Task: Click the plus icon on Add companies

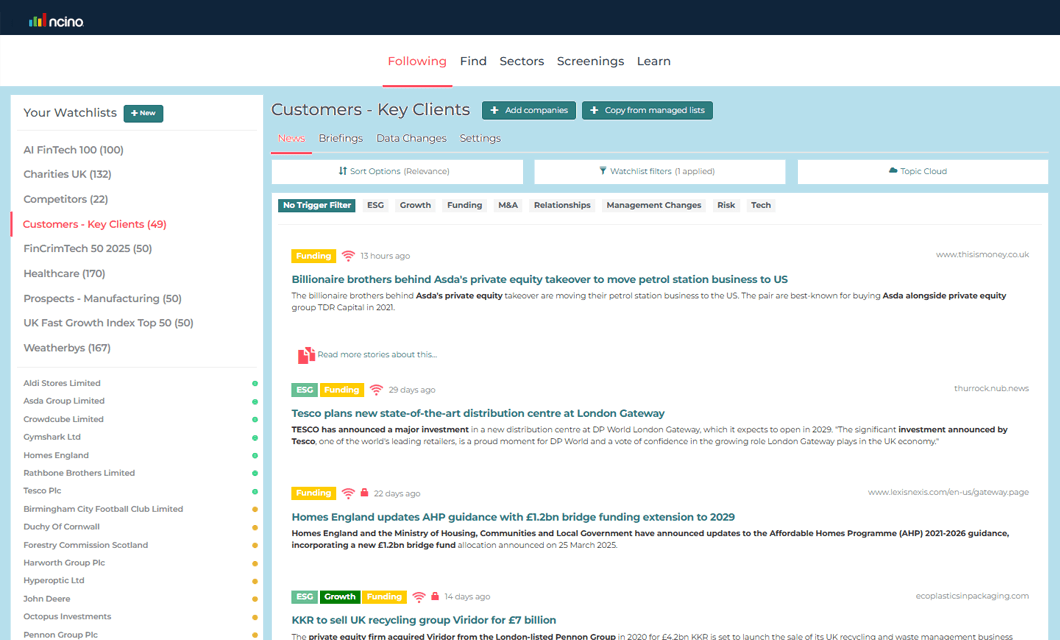Action: click(495, 110)
